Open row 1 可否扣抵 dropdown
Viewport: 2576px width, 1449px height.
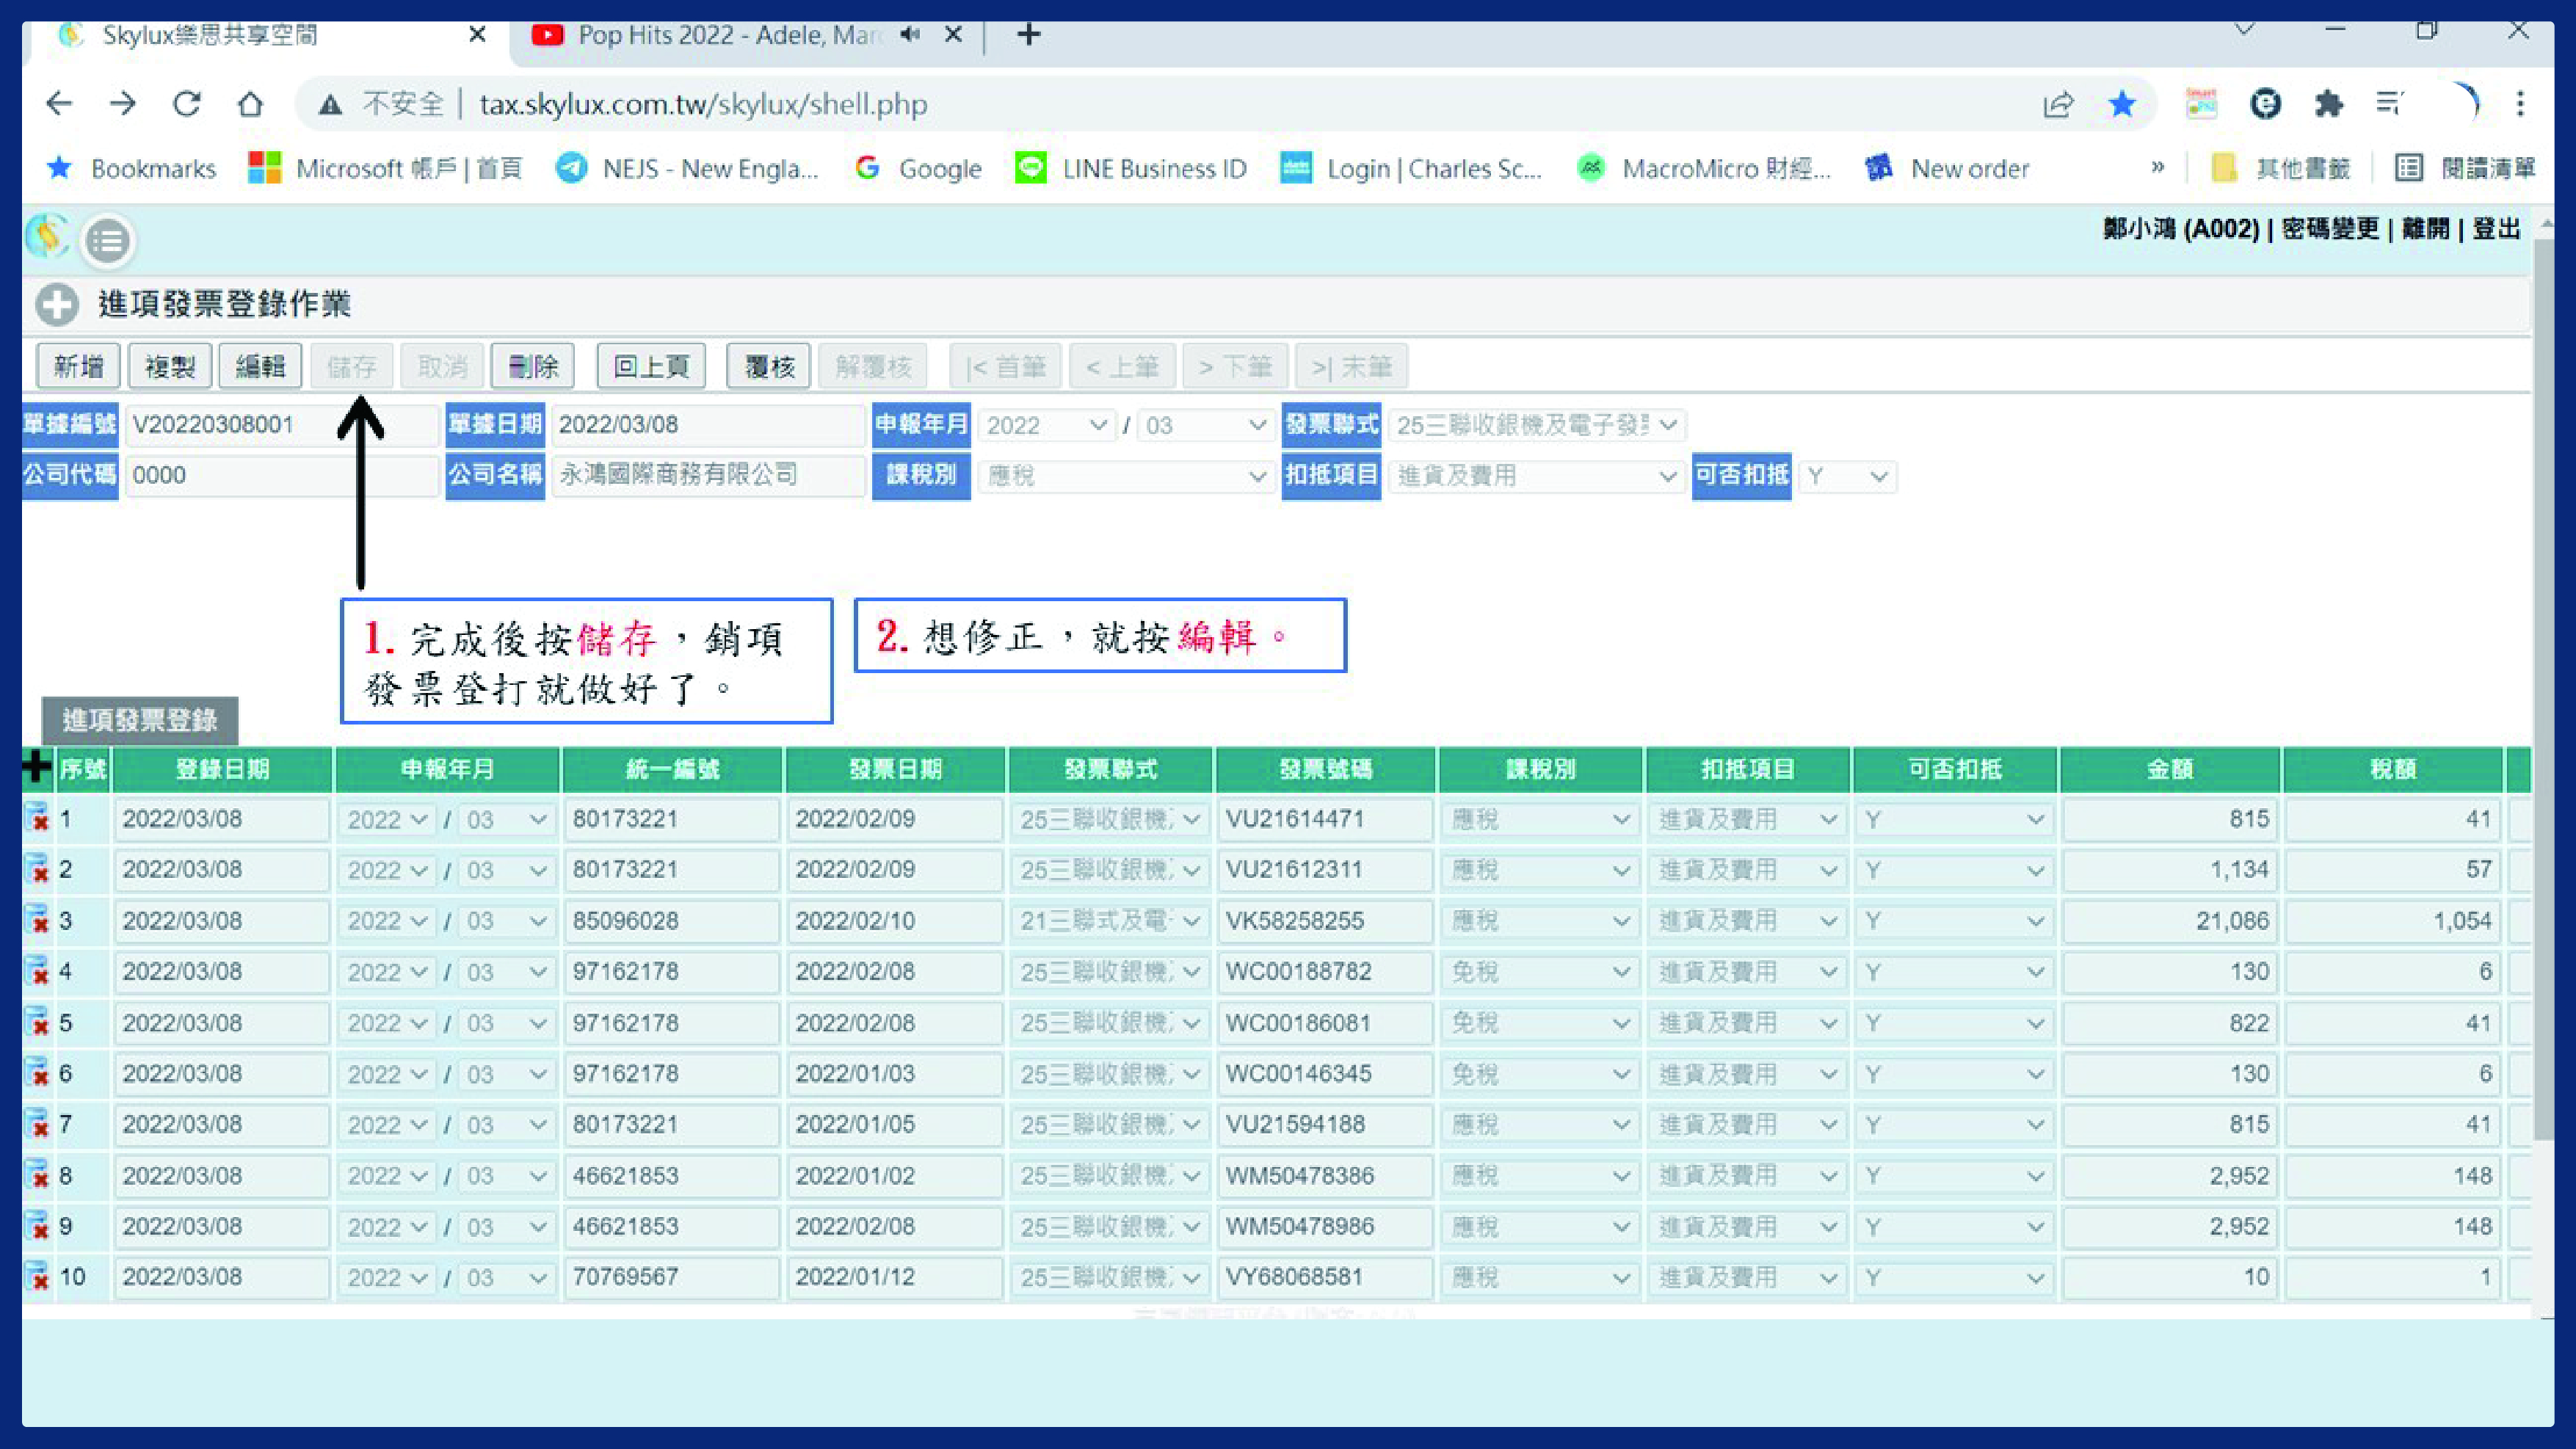[x=1954, y=819]
